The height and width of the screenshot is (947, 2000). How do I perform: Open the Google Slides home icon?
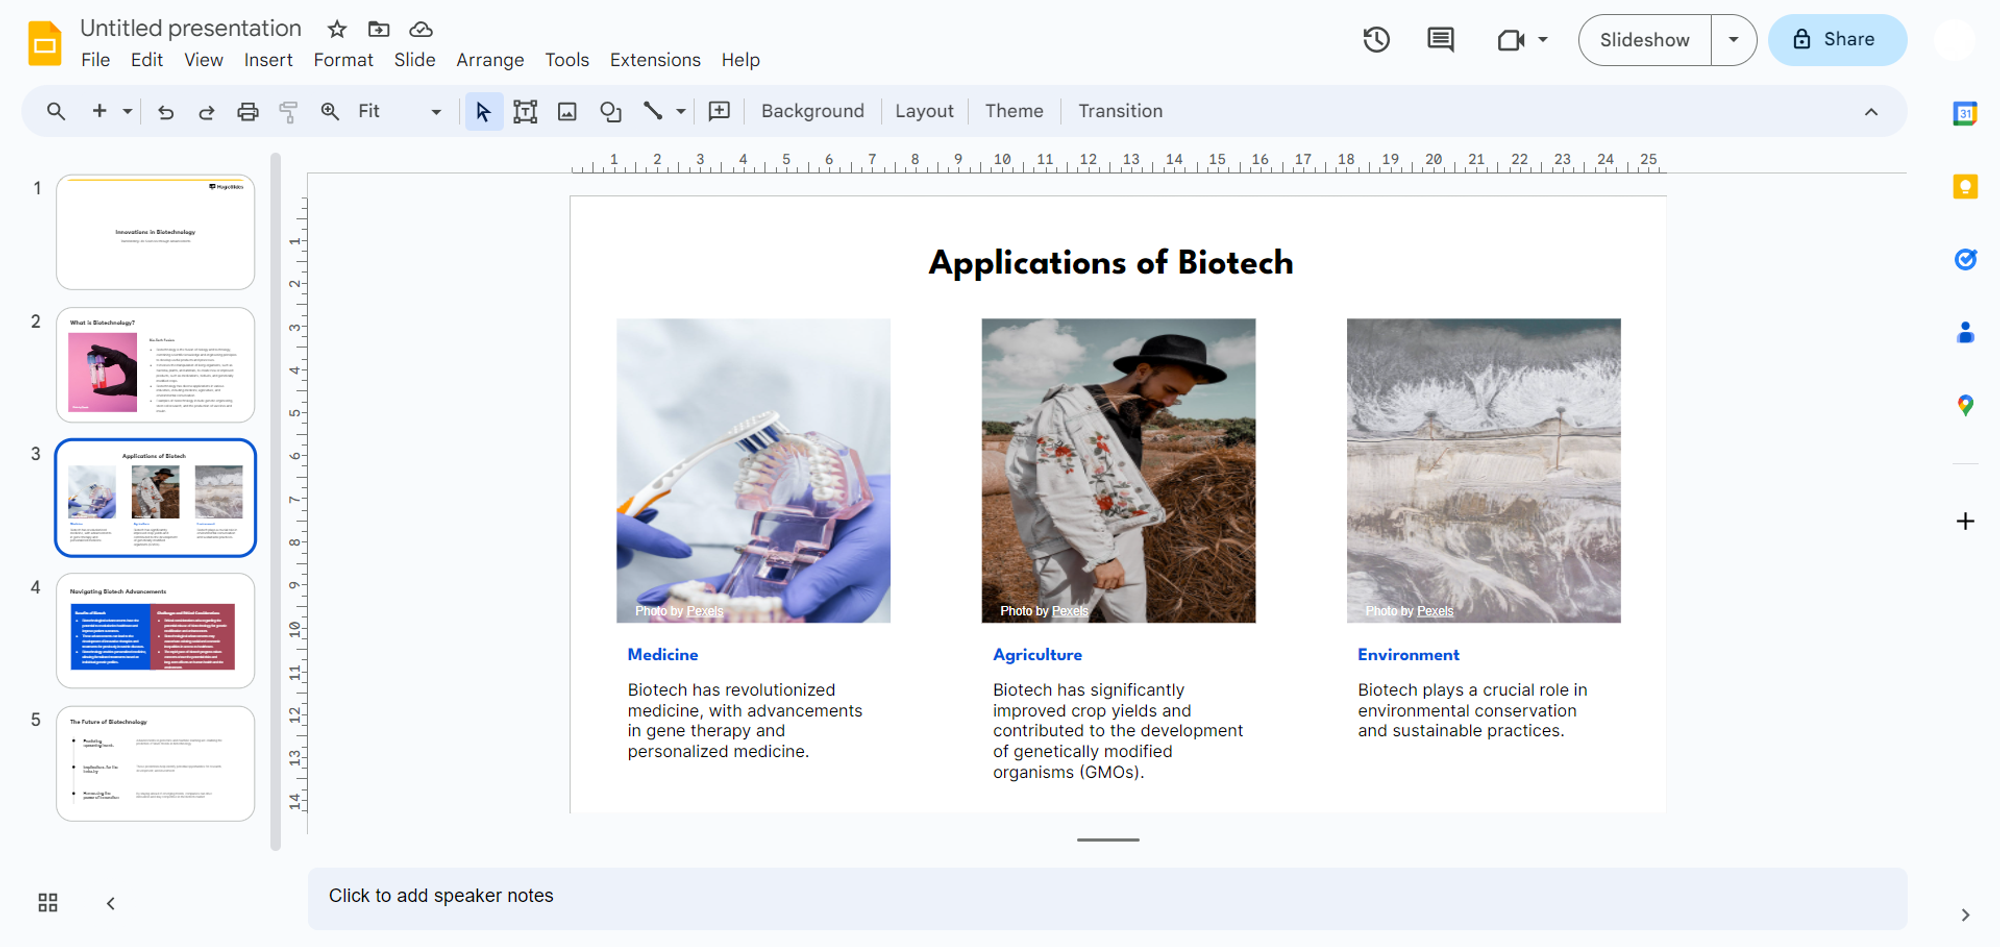pyautogui.click(x=45, y=43)
